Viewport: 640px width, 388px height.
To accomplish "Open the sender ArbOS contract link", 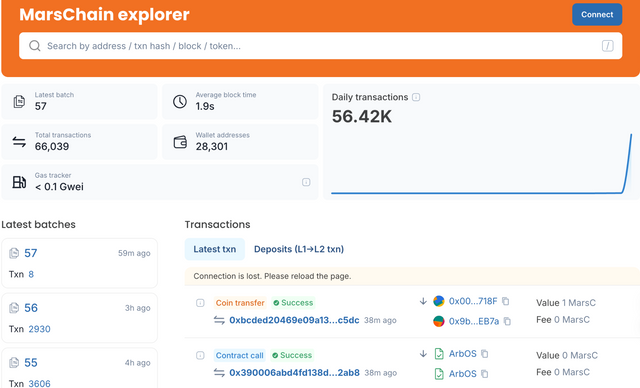I will [x=462, y=354].
